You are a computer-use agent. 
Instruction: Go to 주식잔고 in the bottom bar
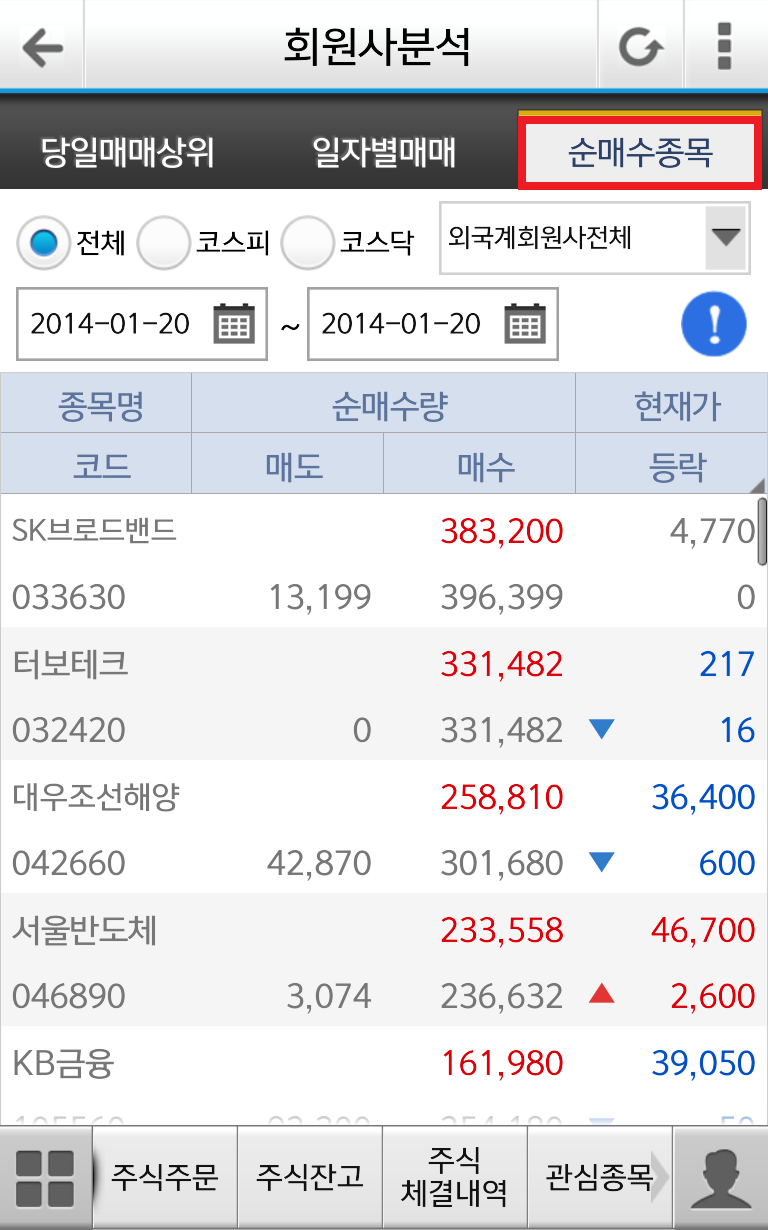coord(310,1177)
